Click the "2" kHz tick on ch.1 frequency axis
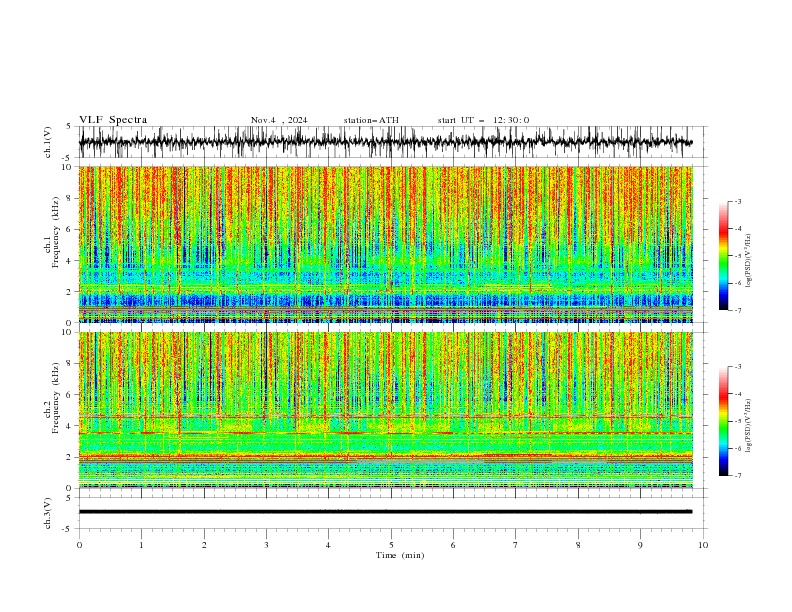 coord(70,291)
